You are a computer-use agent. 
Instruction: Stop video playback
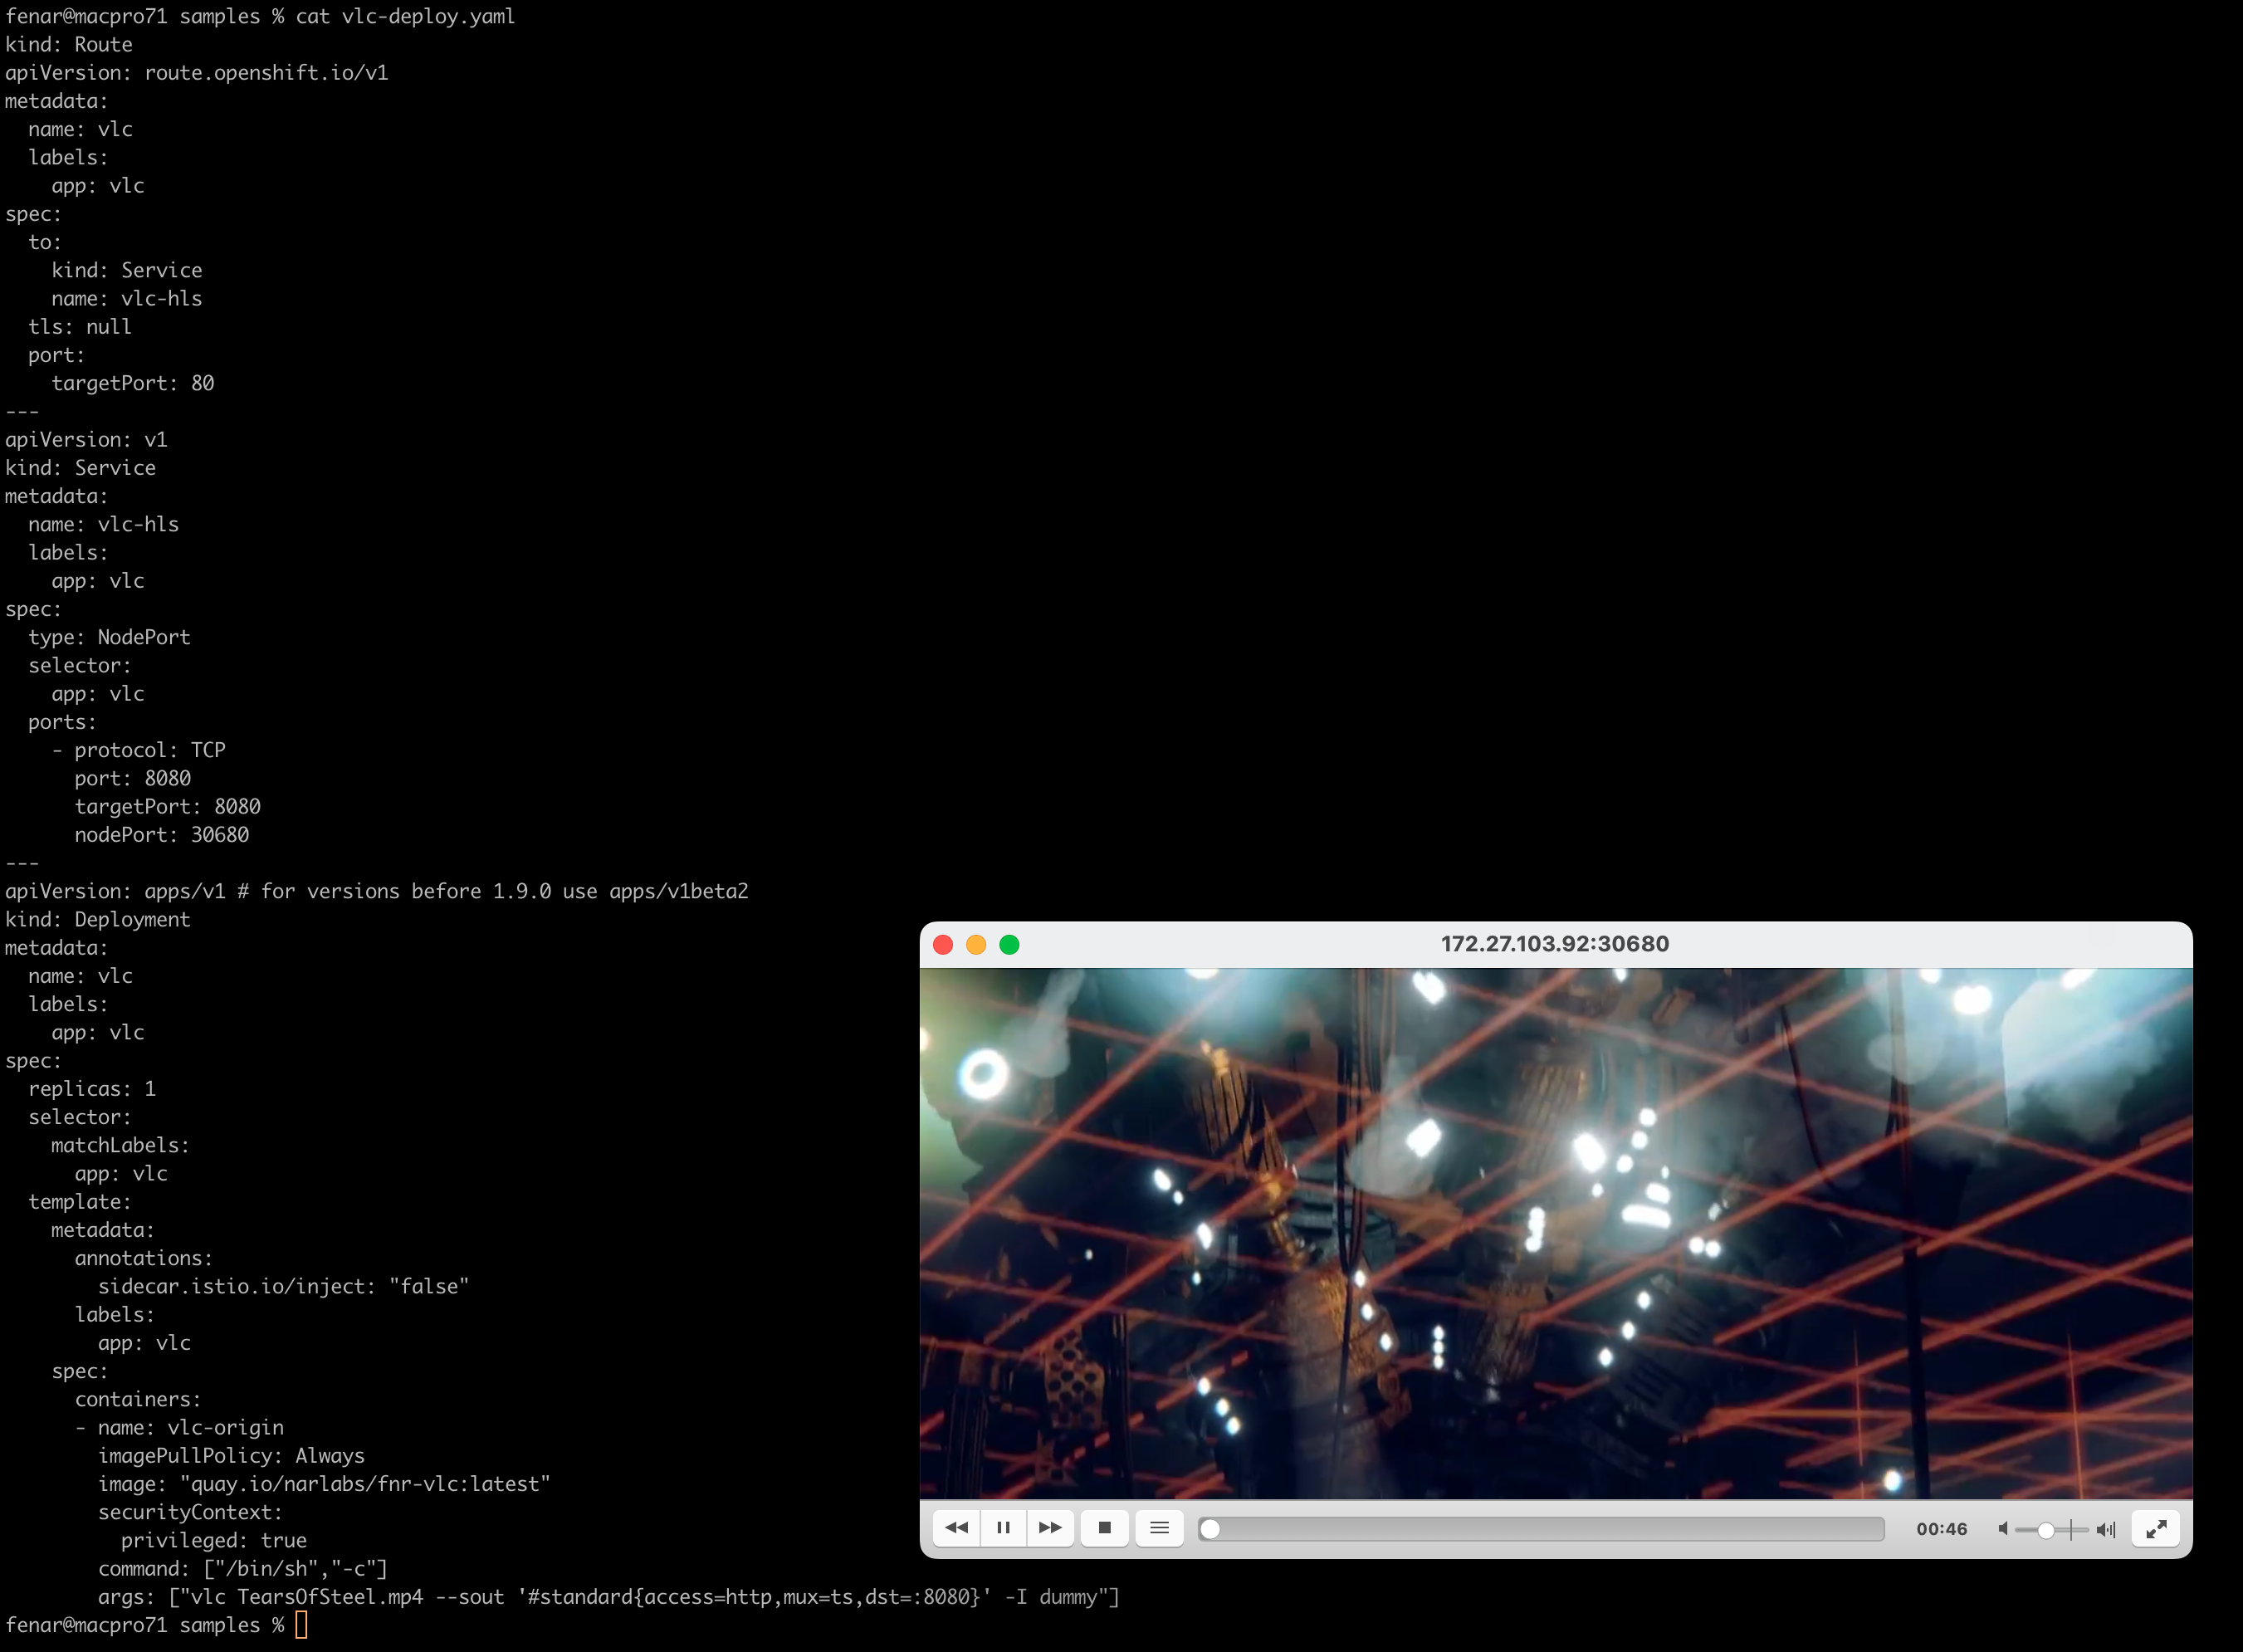[x=1105, y=1528]
